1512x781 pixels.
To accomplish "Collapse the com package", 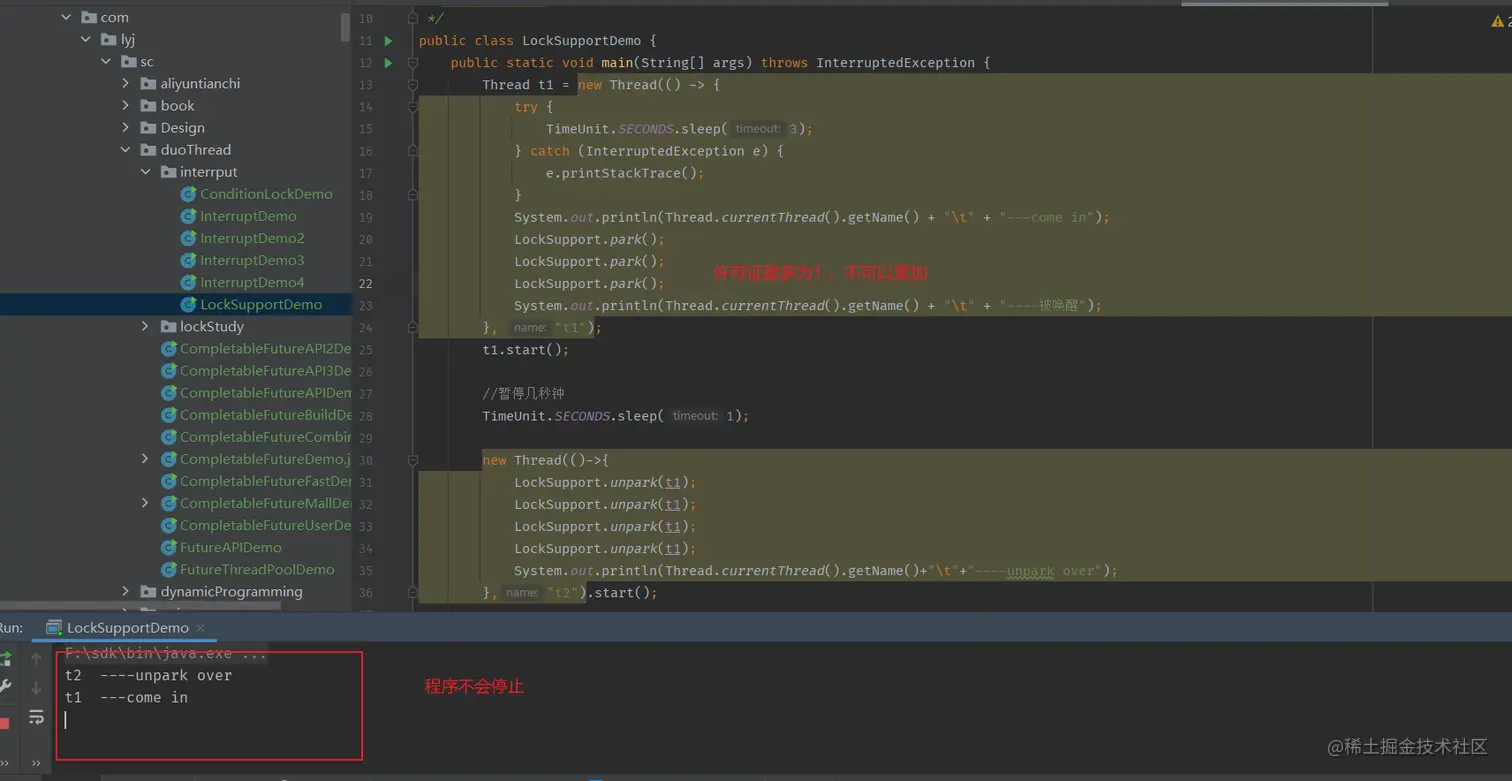I will coord(66,18).
